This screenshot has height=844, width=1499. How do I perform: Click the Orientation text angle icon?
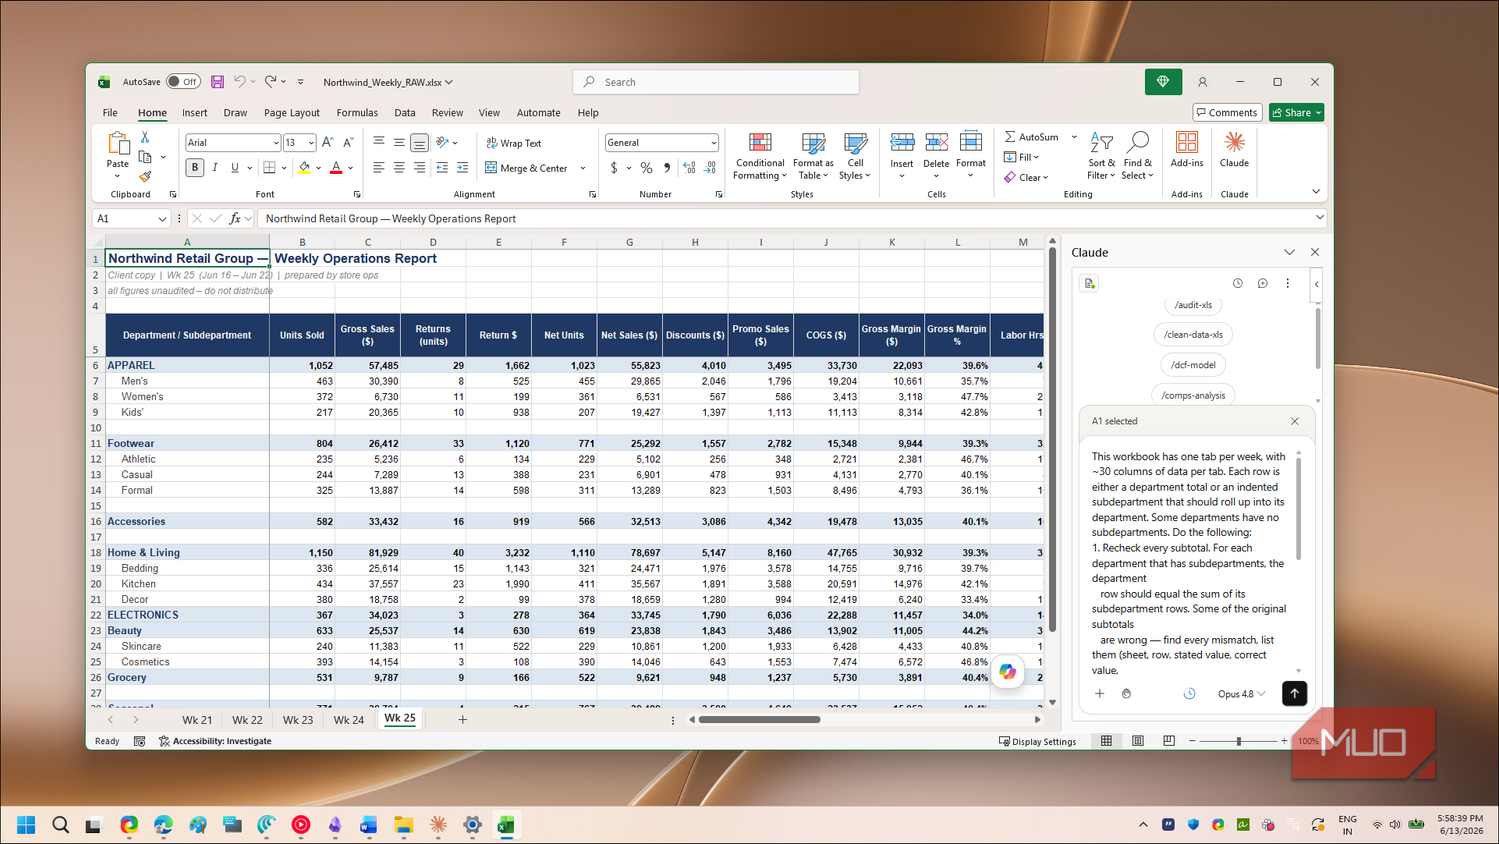tap(442, 143)
